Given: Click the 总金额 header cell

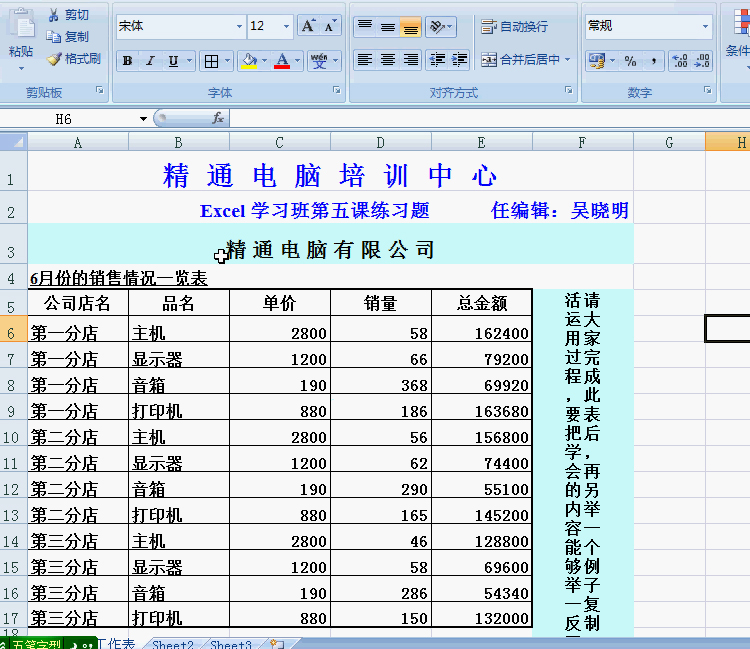Looking at the screenshot, I should (x=482, y=303).
